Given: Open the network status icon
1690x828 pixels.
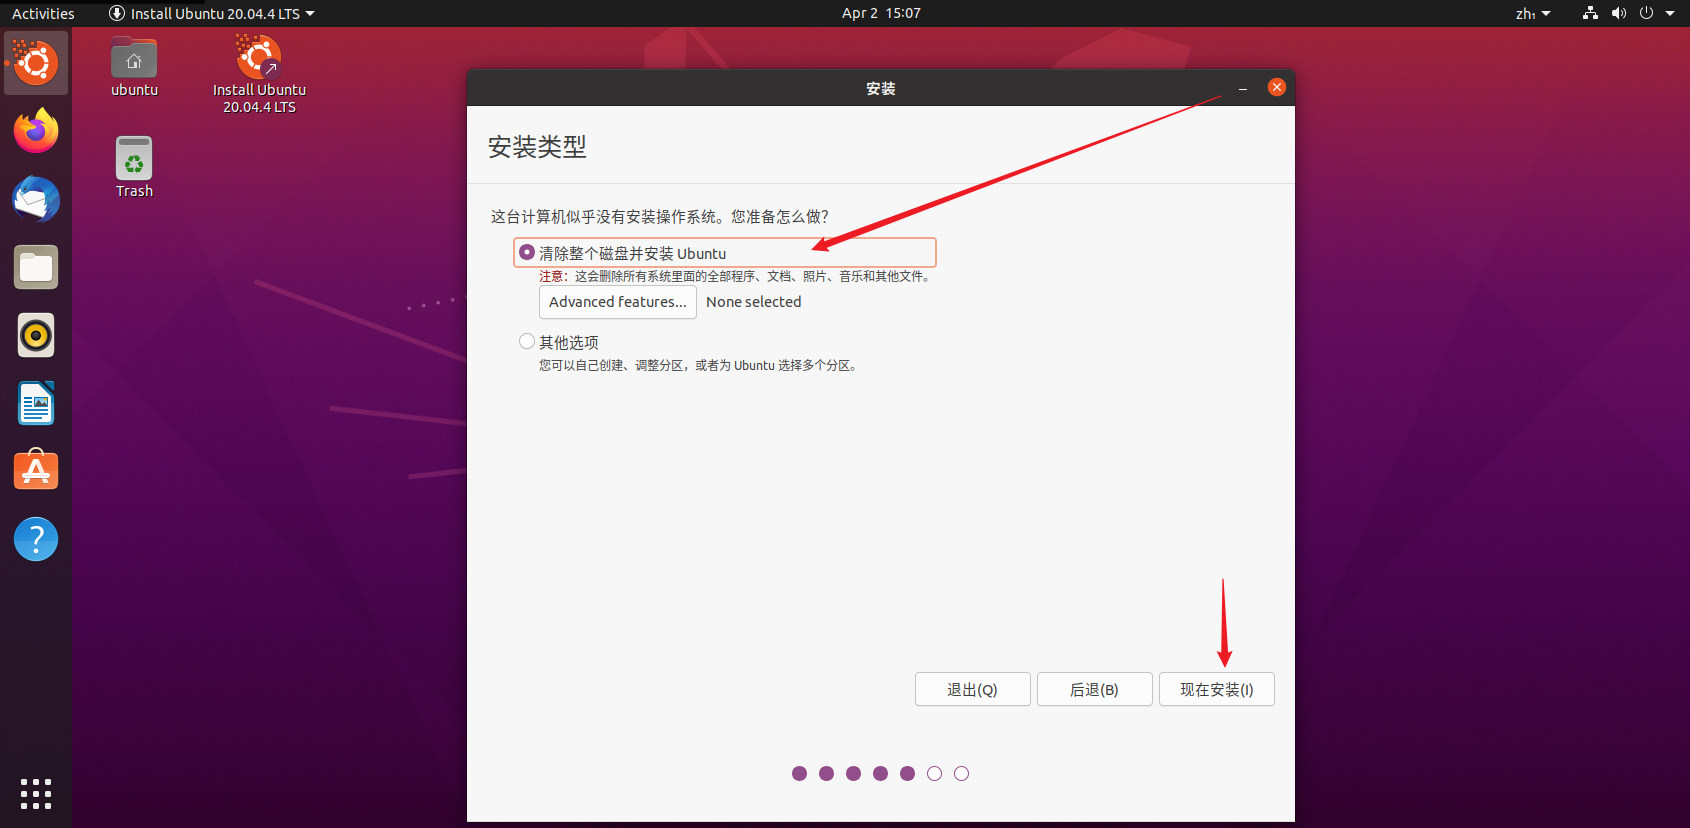Looking at the screenshot, I should point(1590,13).
